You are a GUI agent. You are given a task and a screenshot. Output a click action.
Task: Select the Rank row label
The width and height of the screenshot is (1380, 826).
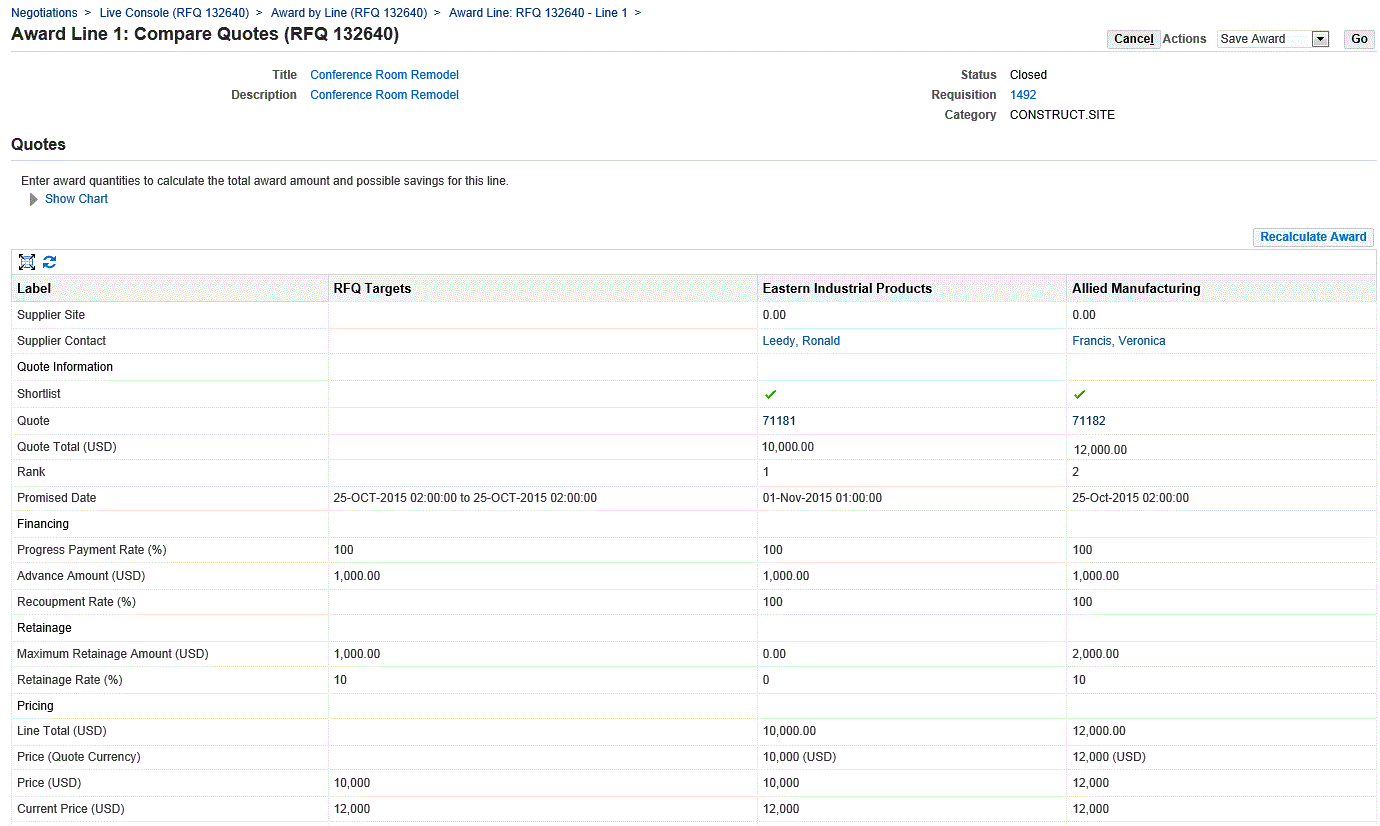[31, 472]
